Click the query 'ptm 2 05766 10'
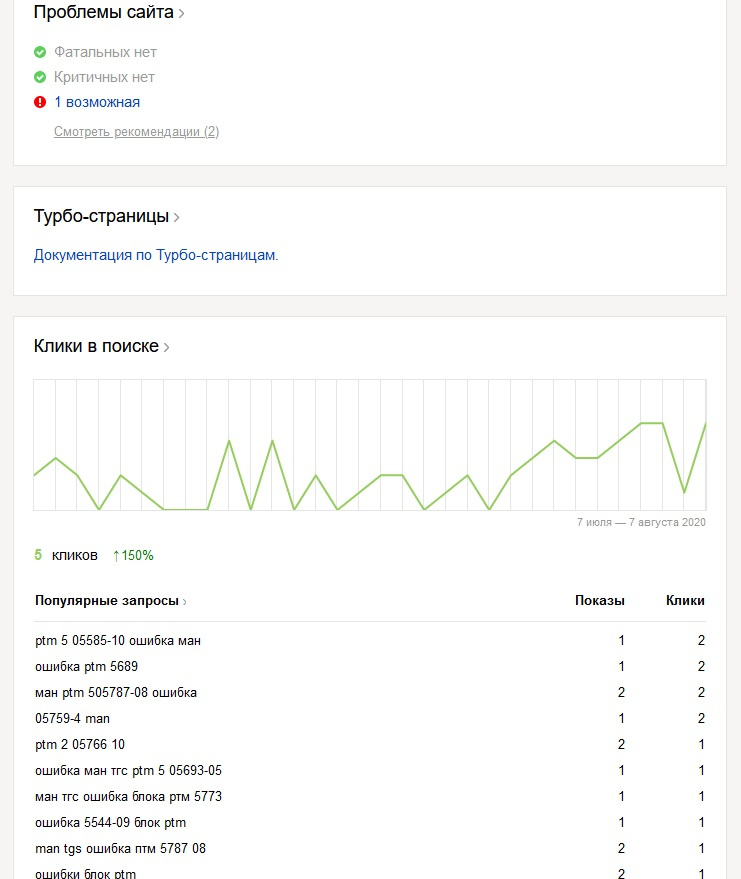The image size is (741, 879). pos(80,744)
